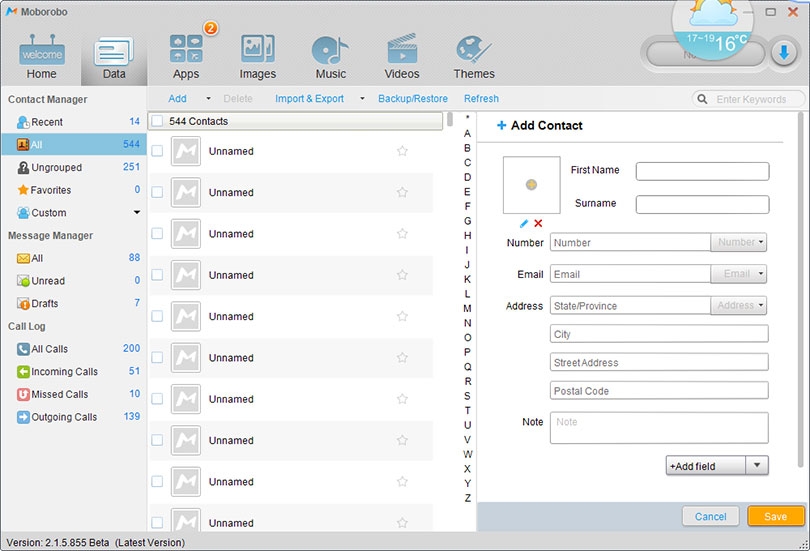
Task: Click the +Add field button
Action: 706,465
